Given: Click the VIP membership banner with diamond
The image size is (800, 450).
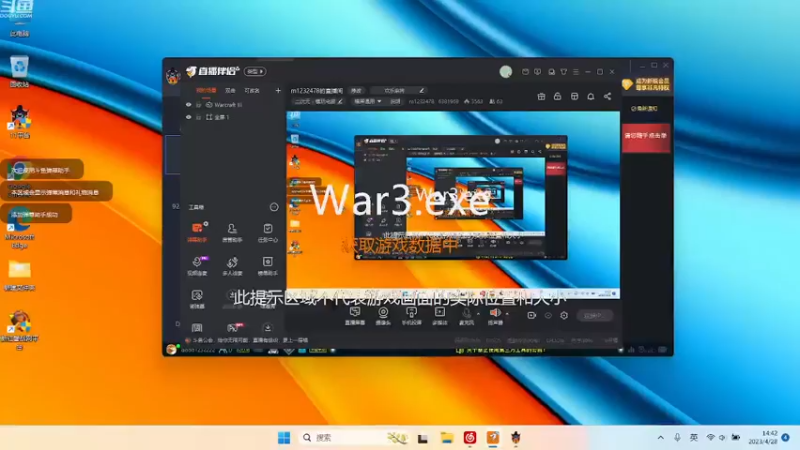Looking at the screenshot, I should [x=646, y=84].
